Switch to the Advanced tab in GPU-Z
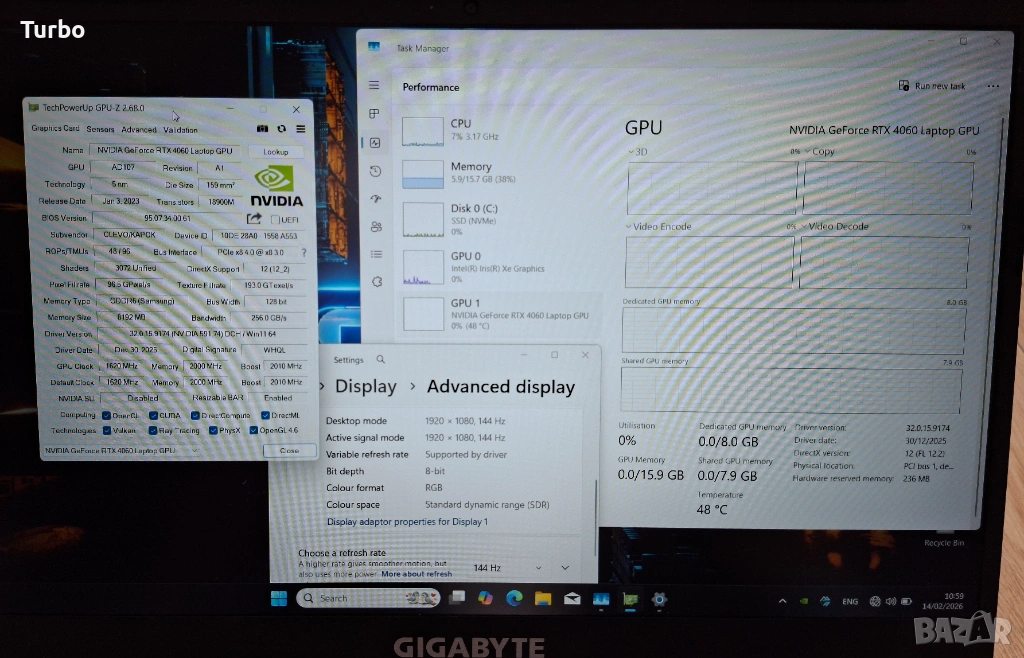 [x=139, y=129]
